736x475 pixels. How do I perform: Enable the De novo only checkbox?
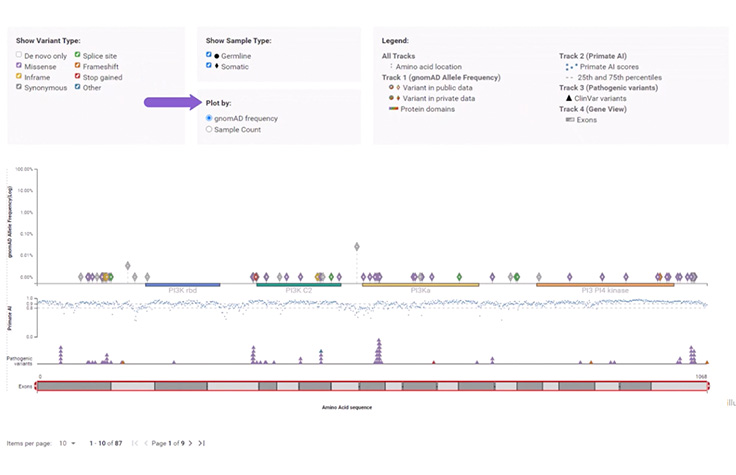pos(19,54)
